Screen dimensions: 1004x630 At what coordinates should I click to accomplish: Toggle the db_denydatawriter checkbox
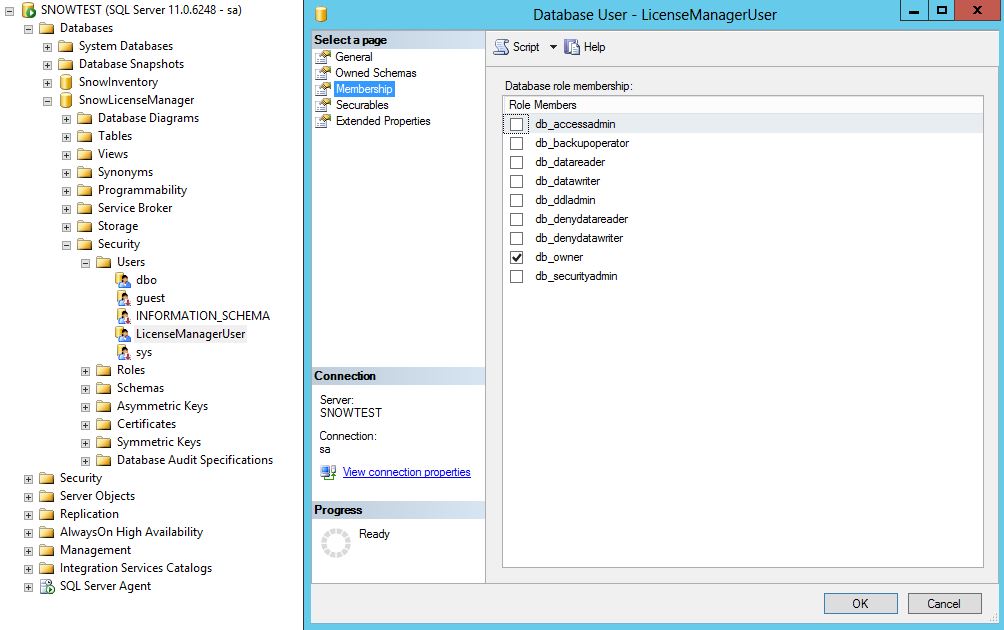point(516,238)
